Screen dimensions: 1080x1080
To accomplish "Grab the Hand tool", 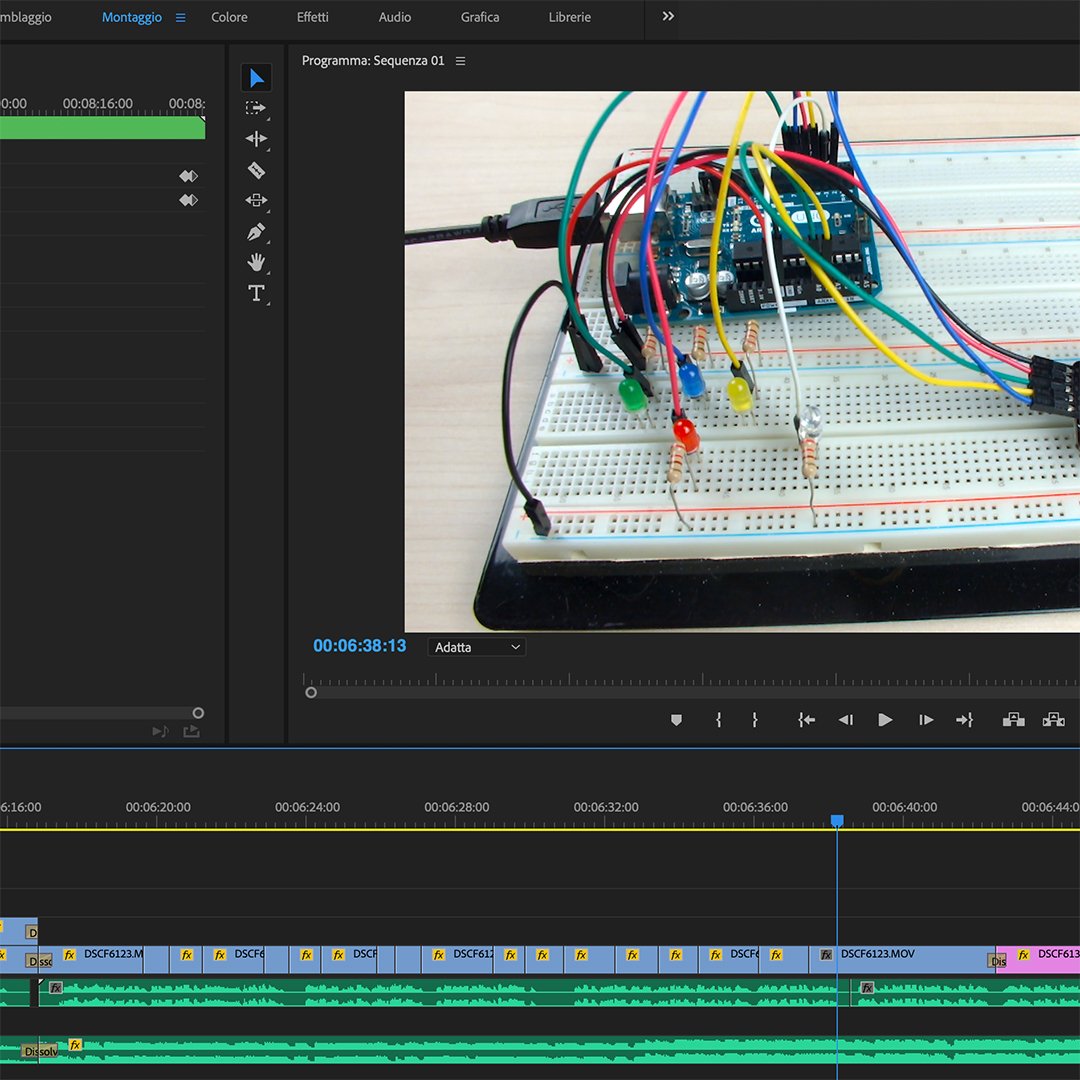I will [256, 262].
